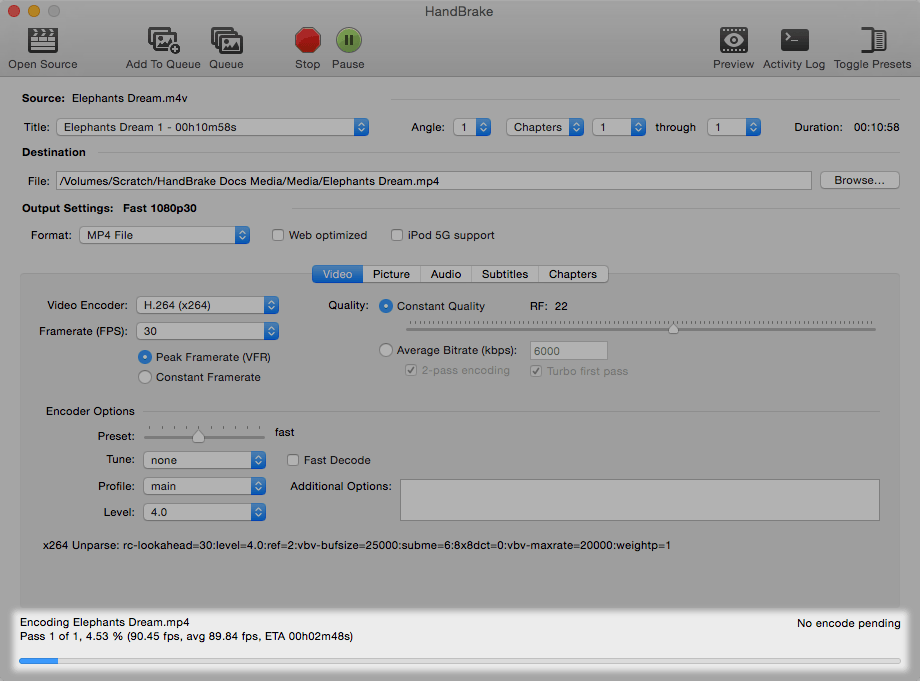Toggle the Presets drawer

point(872,41)
